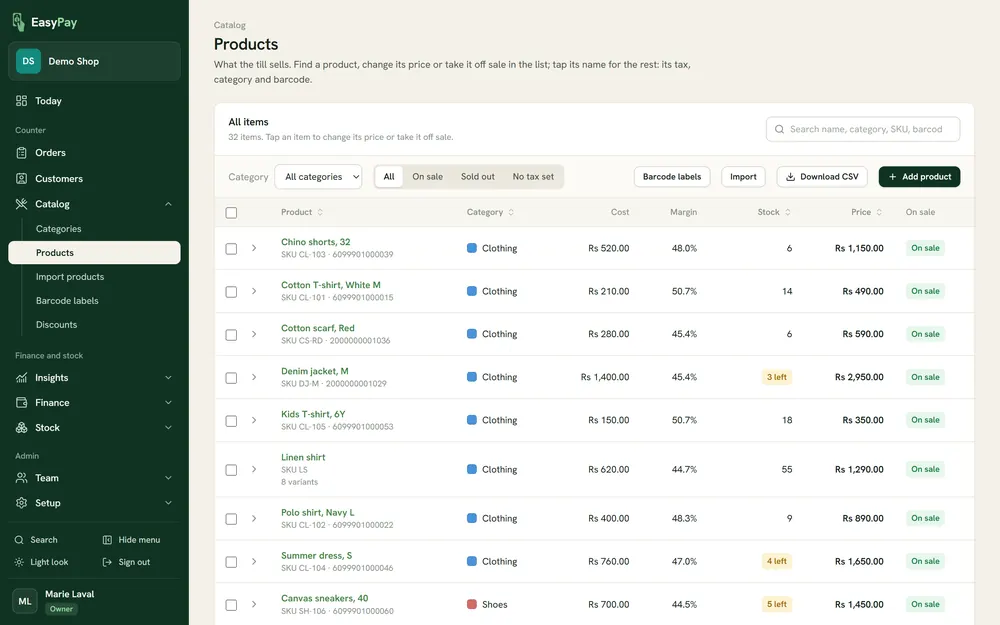This screenshot has height=625, width=1000.
Task: Tick the checkbox for Cotton T-shirt, White M
Action: coord(232,291)
